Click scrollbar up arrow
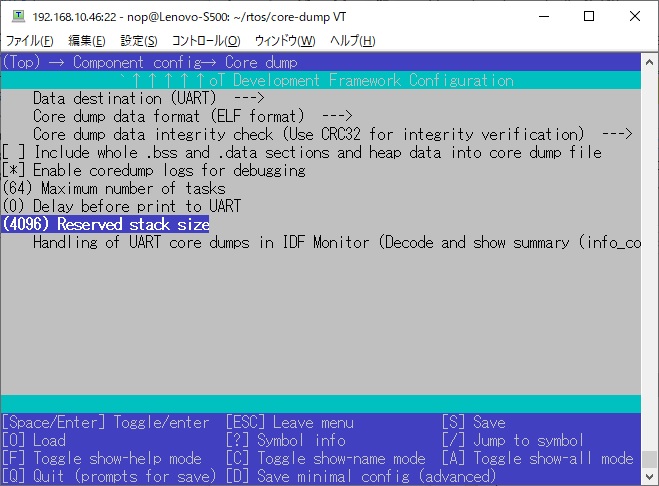 click(x=649, y=62)
